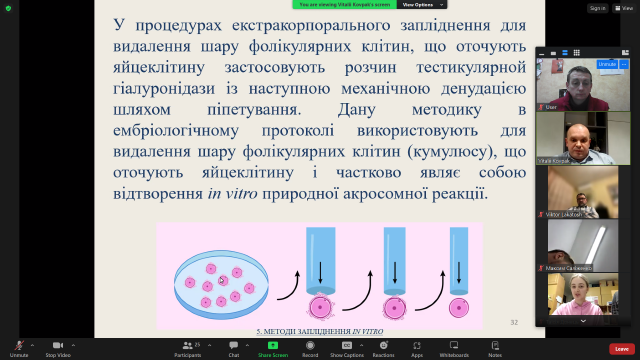Minimize the video panel with dash icon
Screen dimensions: 640x360
tap(542, 53)
